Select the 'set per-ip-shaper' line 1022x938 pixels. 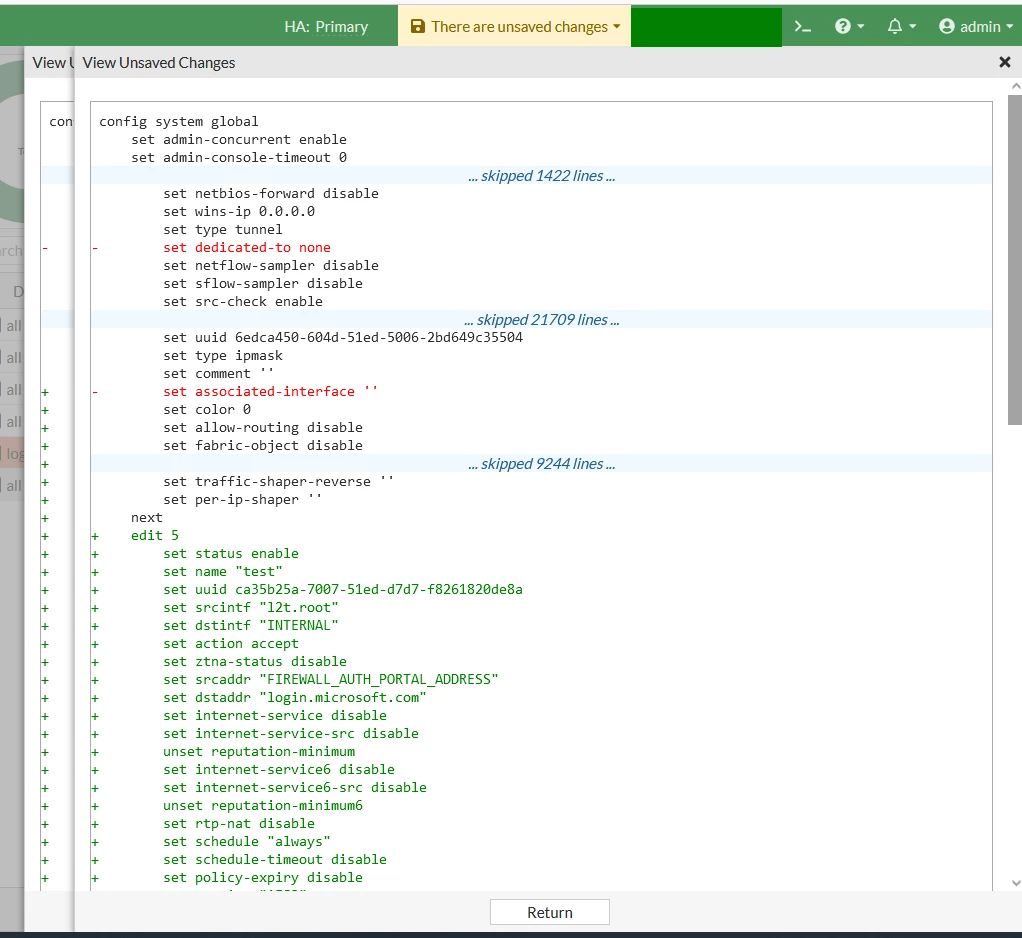pyautogui.click(x=242, y=499)
